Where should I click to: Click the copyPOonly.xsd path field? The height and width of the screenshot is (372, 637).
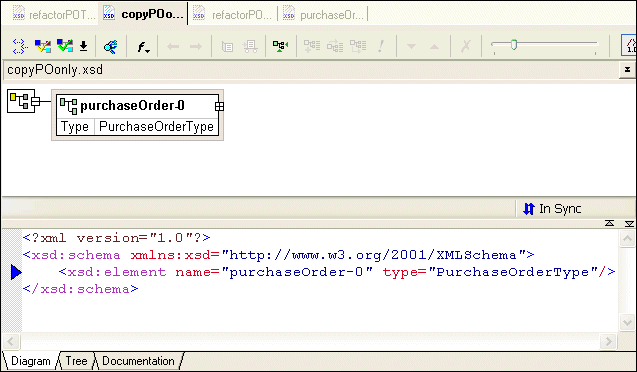tap(310, 70)
